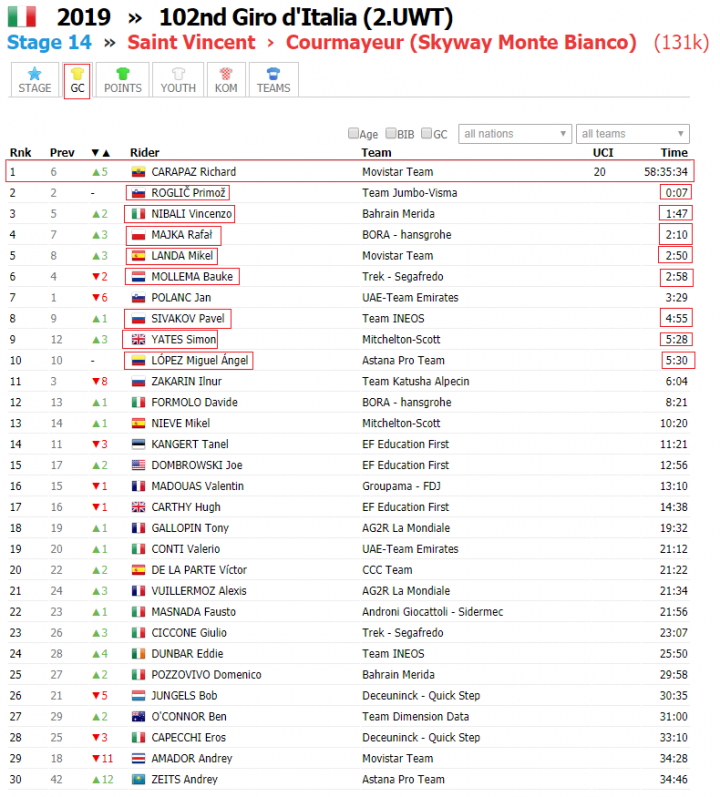This screenshot has width=720, height=797.
Task: Open ROGLIČ Primož rider page
Action: 189,193
